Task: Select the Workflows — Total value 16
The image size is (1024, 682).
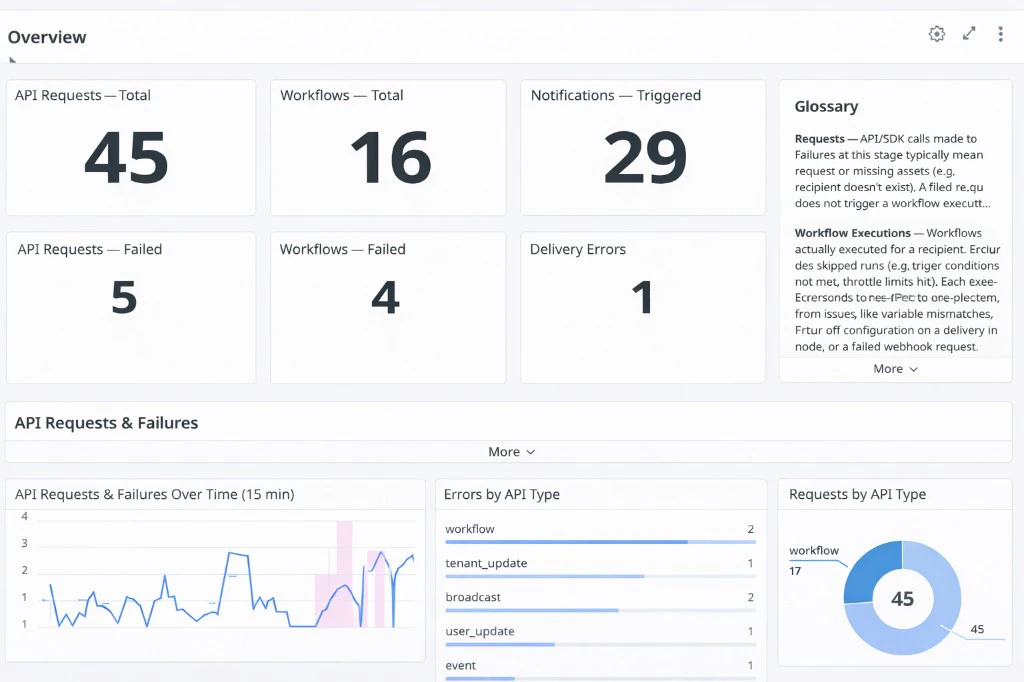Action: click(391, 157)
